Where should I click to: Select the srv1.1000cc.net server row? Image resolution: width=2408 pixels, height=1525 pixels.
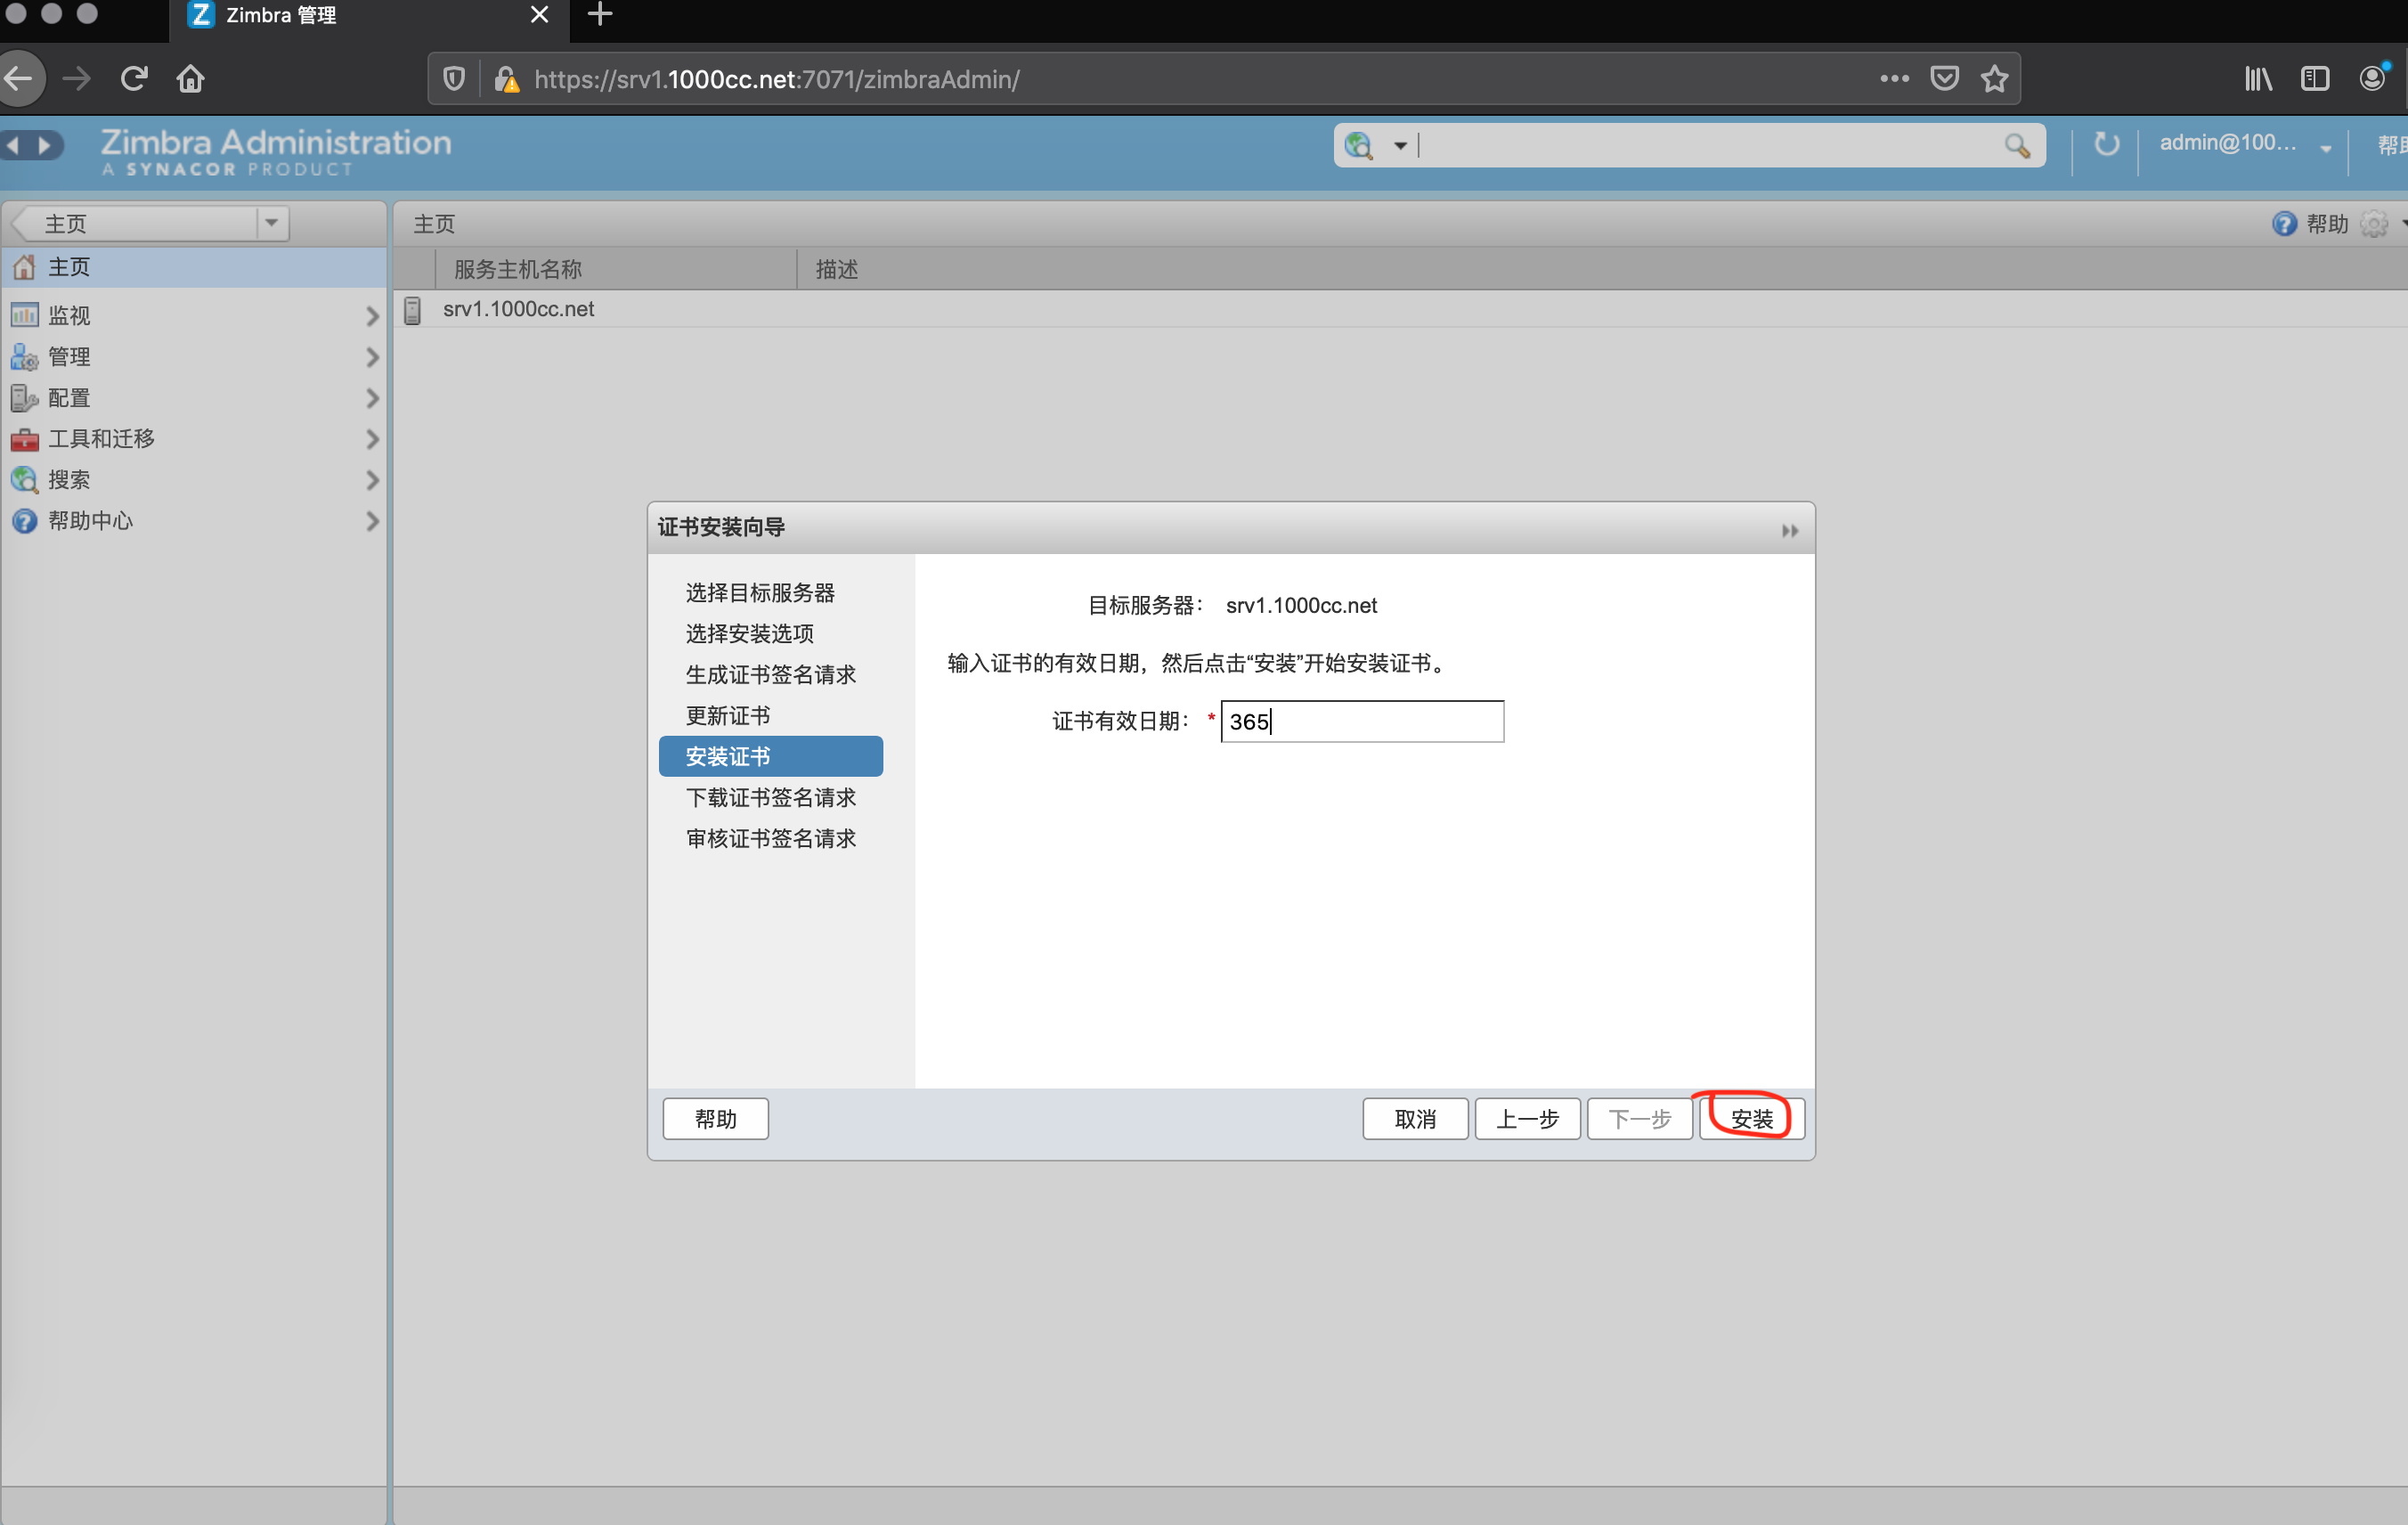point(1400,309)
